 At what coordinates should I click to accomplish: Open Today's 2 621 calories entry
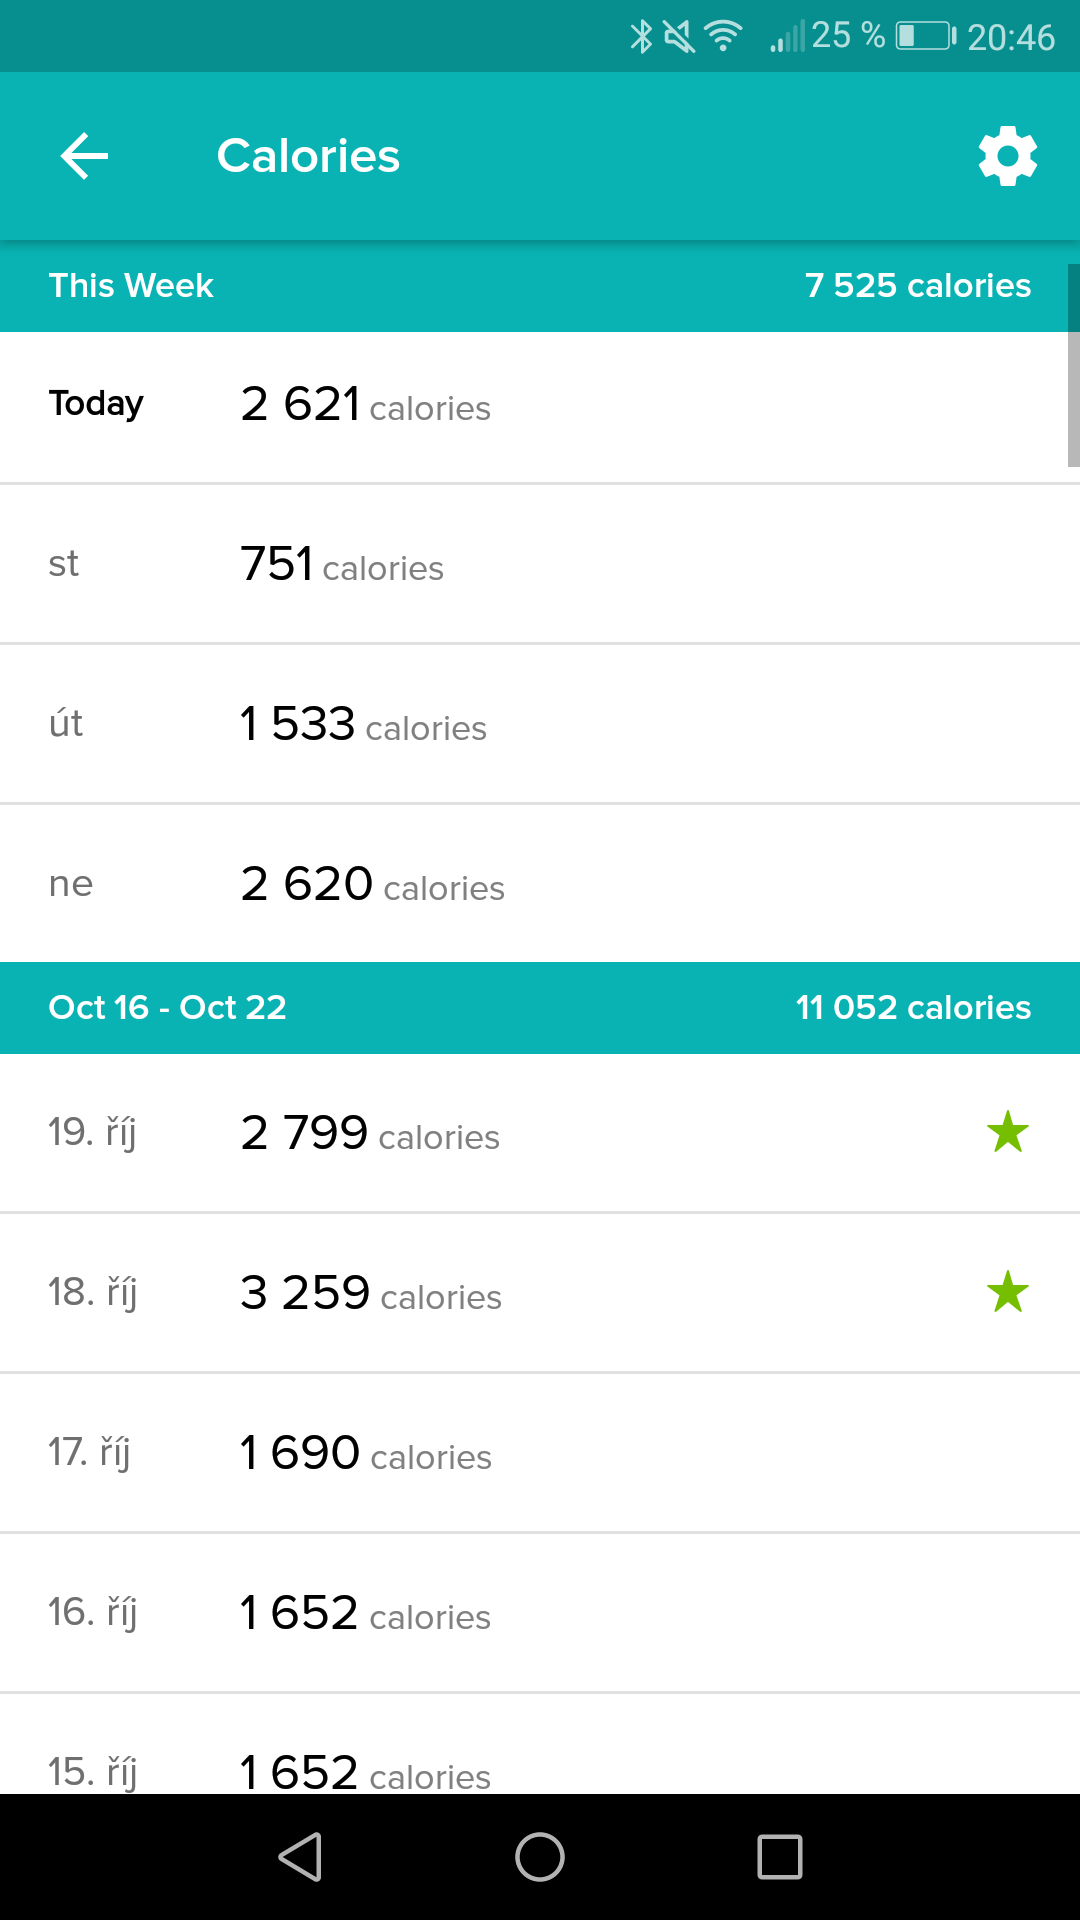pyautogui.click(x=540, y=408)
